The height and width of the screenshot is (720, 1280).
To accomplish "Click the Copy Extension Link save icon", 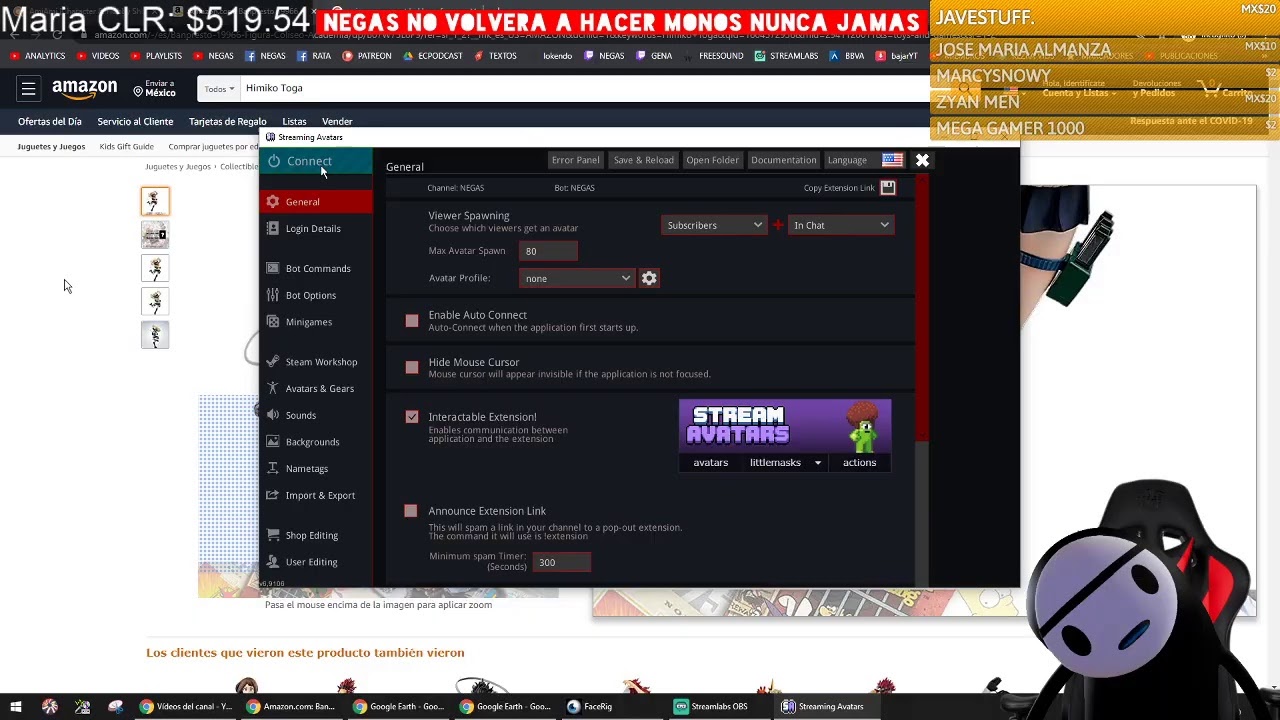I will tap(888, 188).
